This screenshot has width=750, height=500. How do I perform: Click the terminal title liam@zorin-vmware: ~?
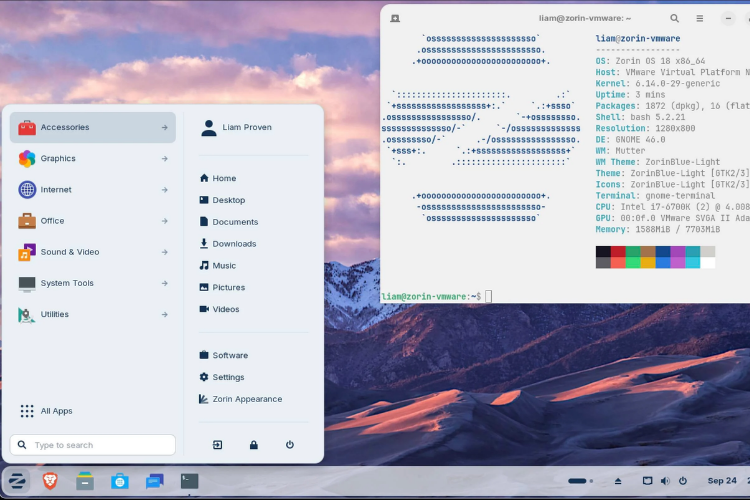tap(585, 18)
